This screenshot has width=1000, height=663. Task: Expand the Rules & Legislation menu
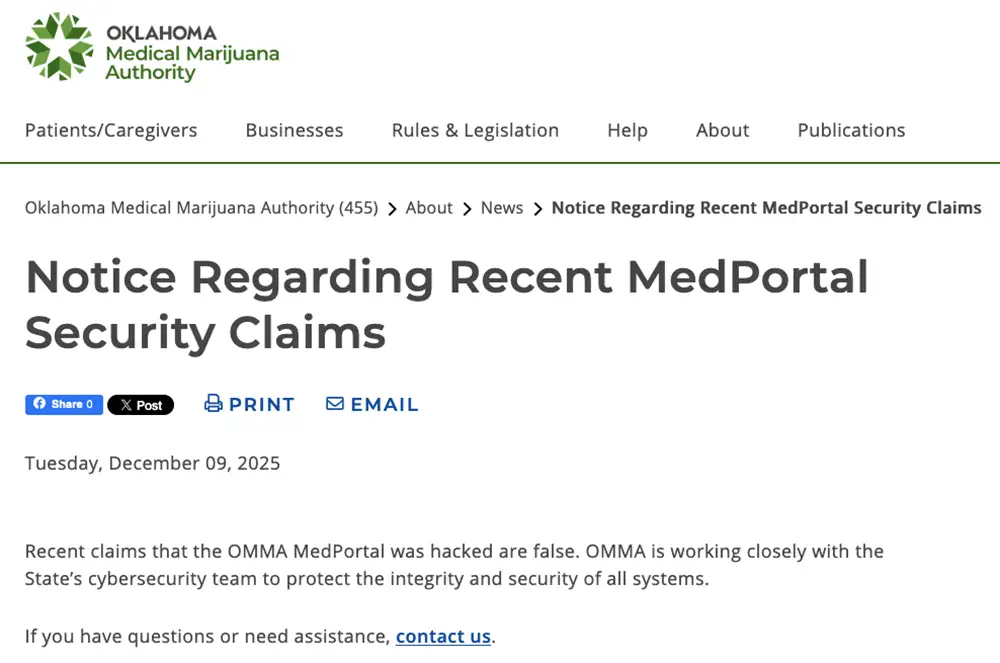pos(475,130)
